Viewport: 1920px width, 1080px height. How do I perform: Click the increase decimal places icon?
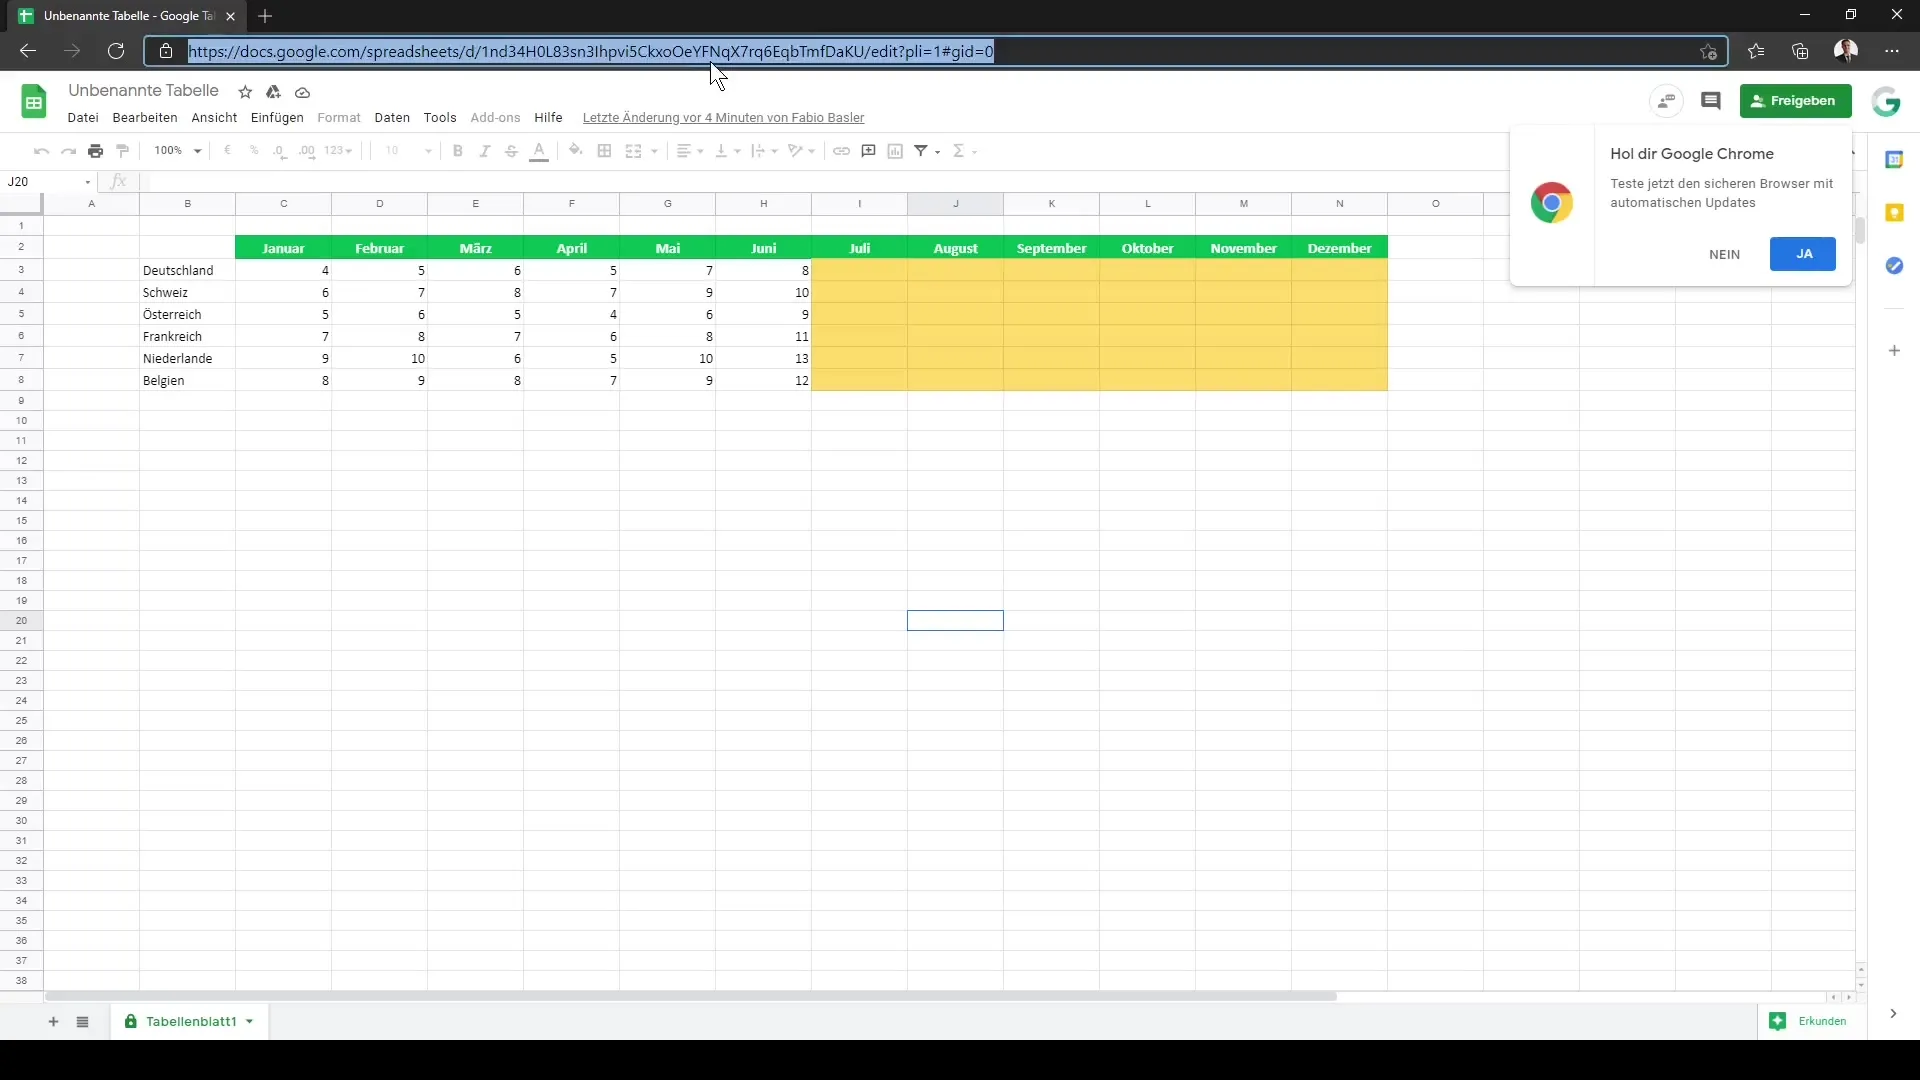pyautogui.click(x=307, y=151)
